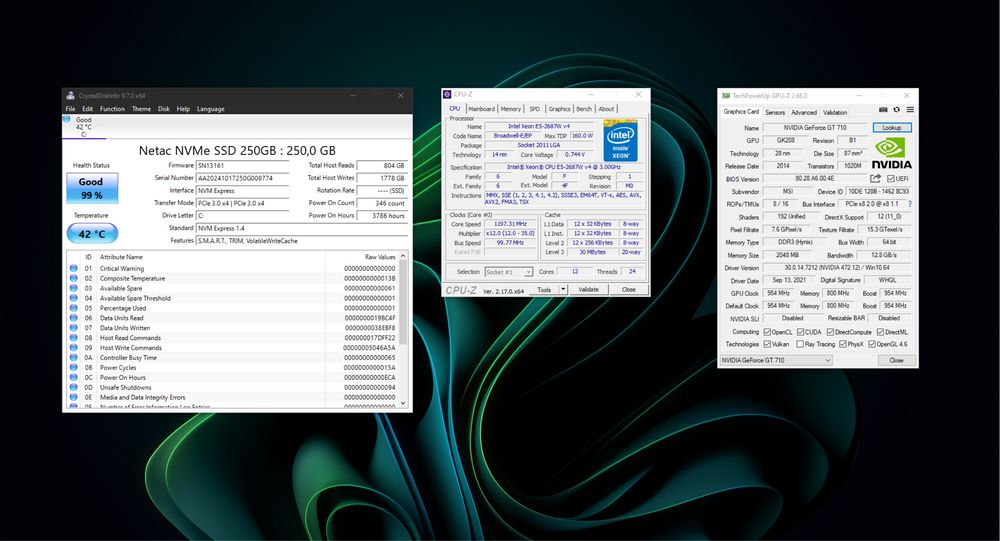Viewport: 1000px width, 541px height.
Task: Click the 42 °C temperature button
Action: pyautogui.click(x=92, y=233)
